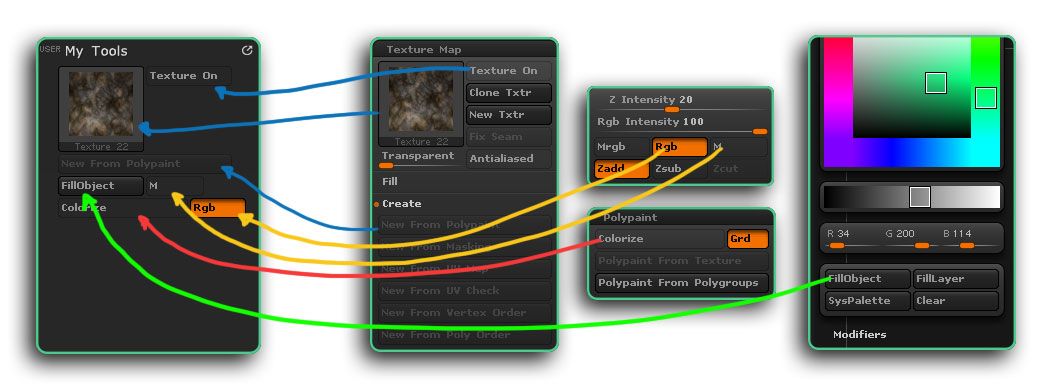Toggle the Zsub button

[x=680, y=169]
